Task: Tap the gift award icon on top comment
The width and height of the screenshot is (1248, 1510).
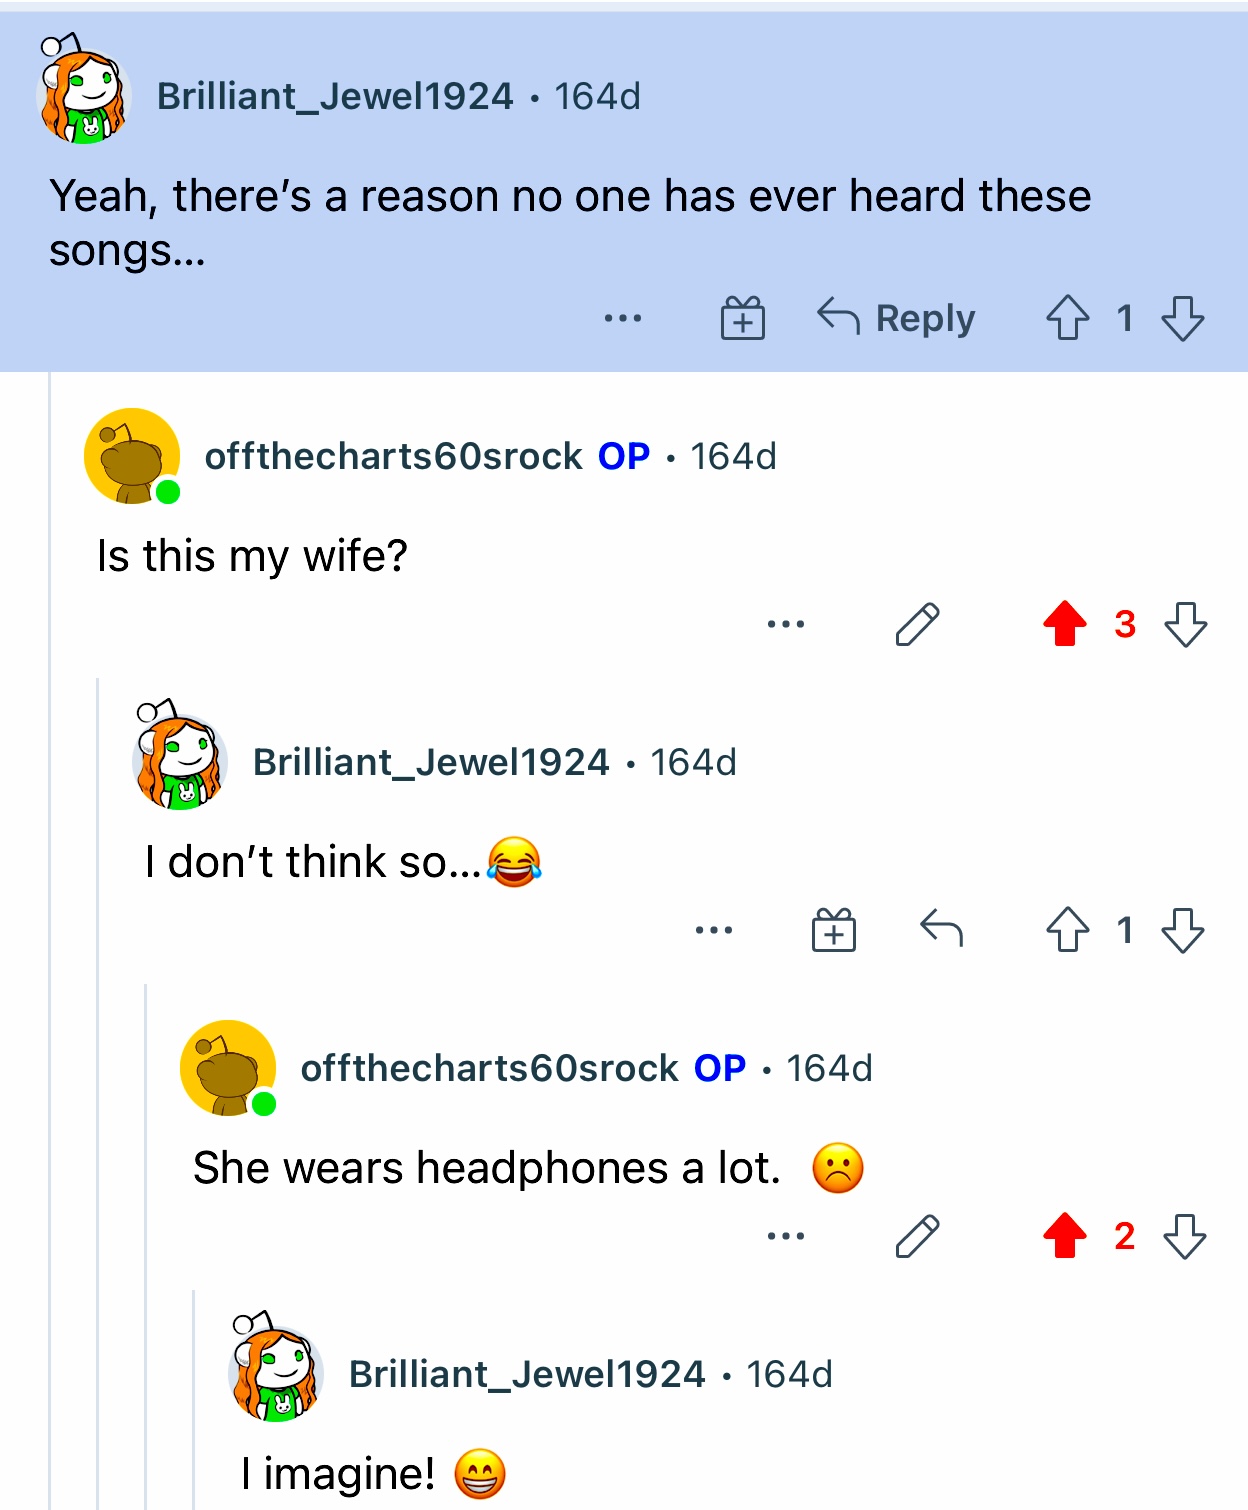Action: 743,319
